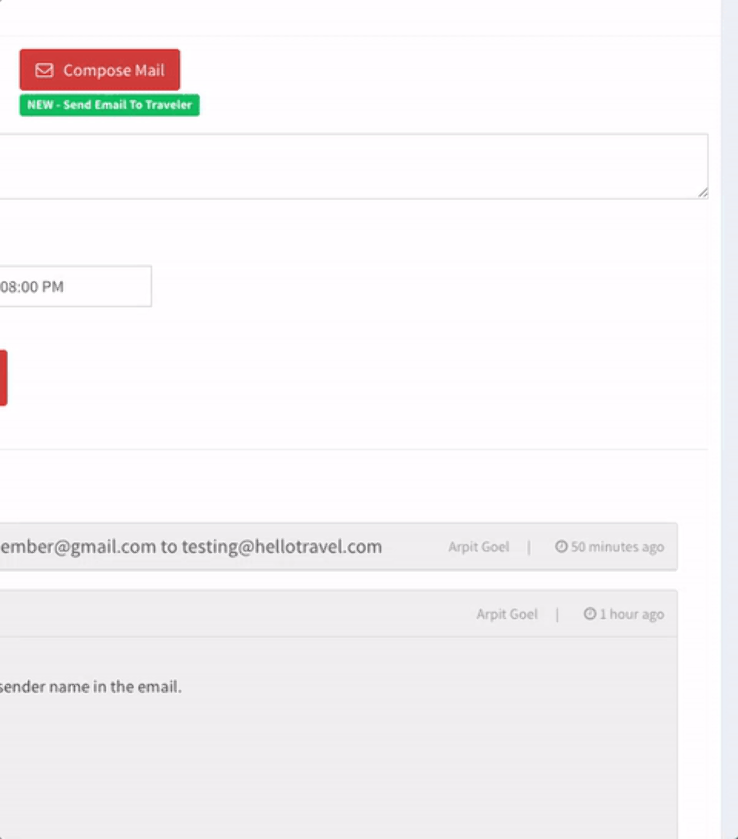Click the NEW - Send Email To Traveler badge
This screenshot has height=839, width=738.
[x=110, y=105]
